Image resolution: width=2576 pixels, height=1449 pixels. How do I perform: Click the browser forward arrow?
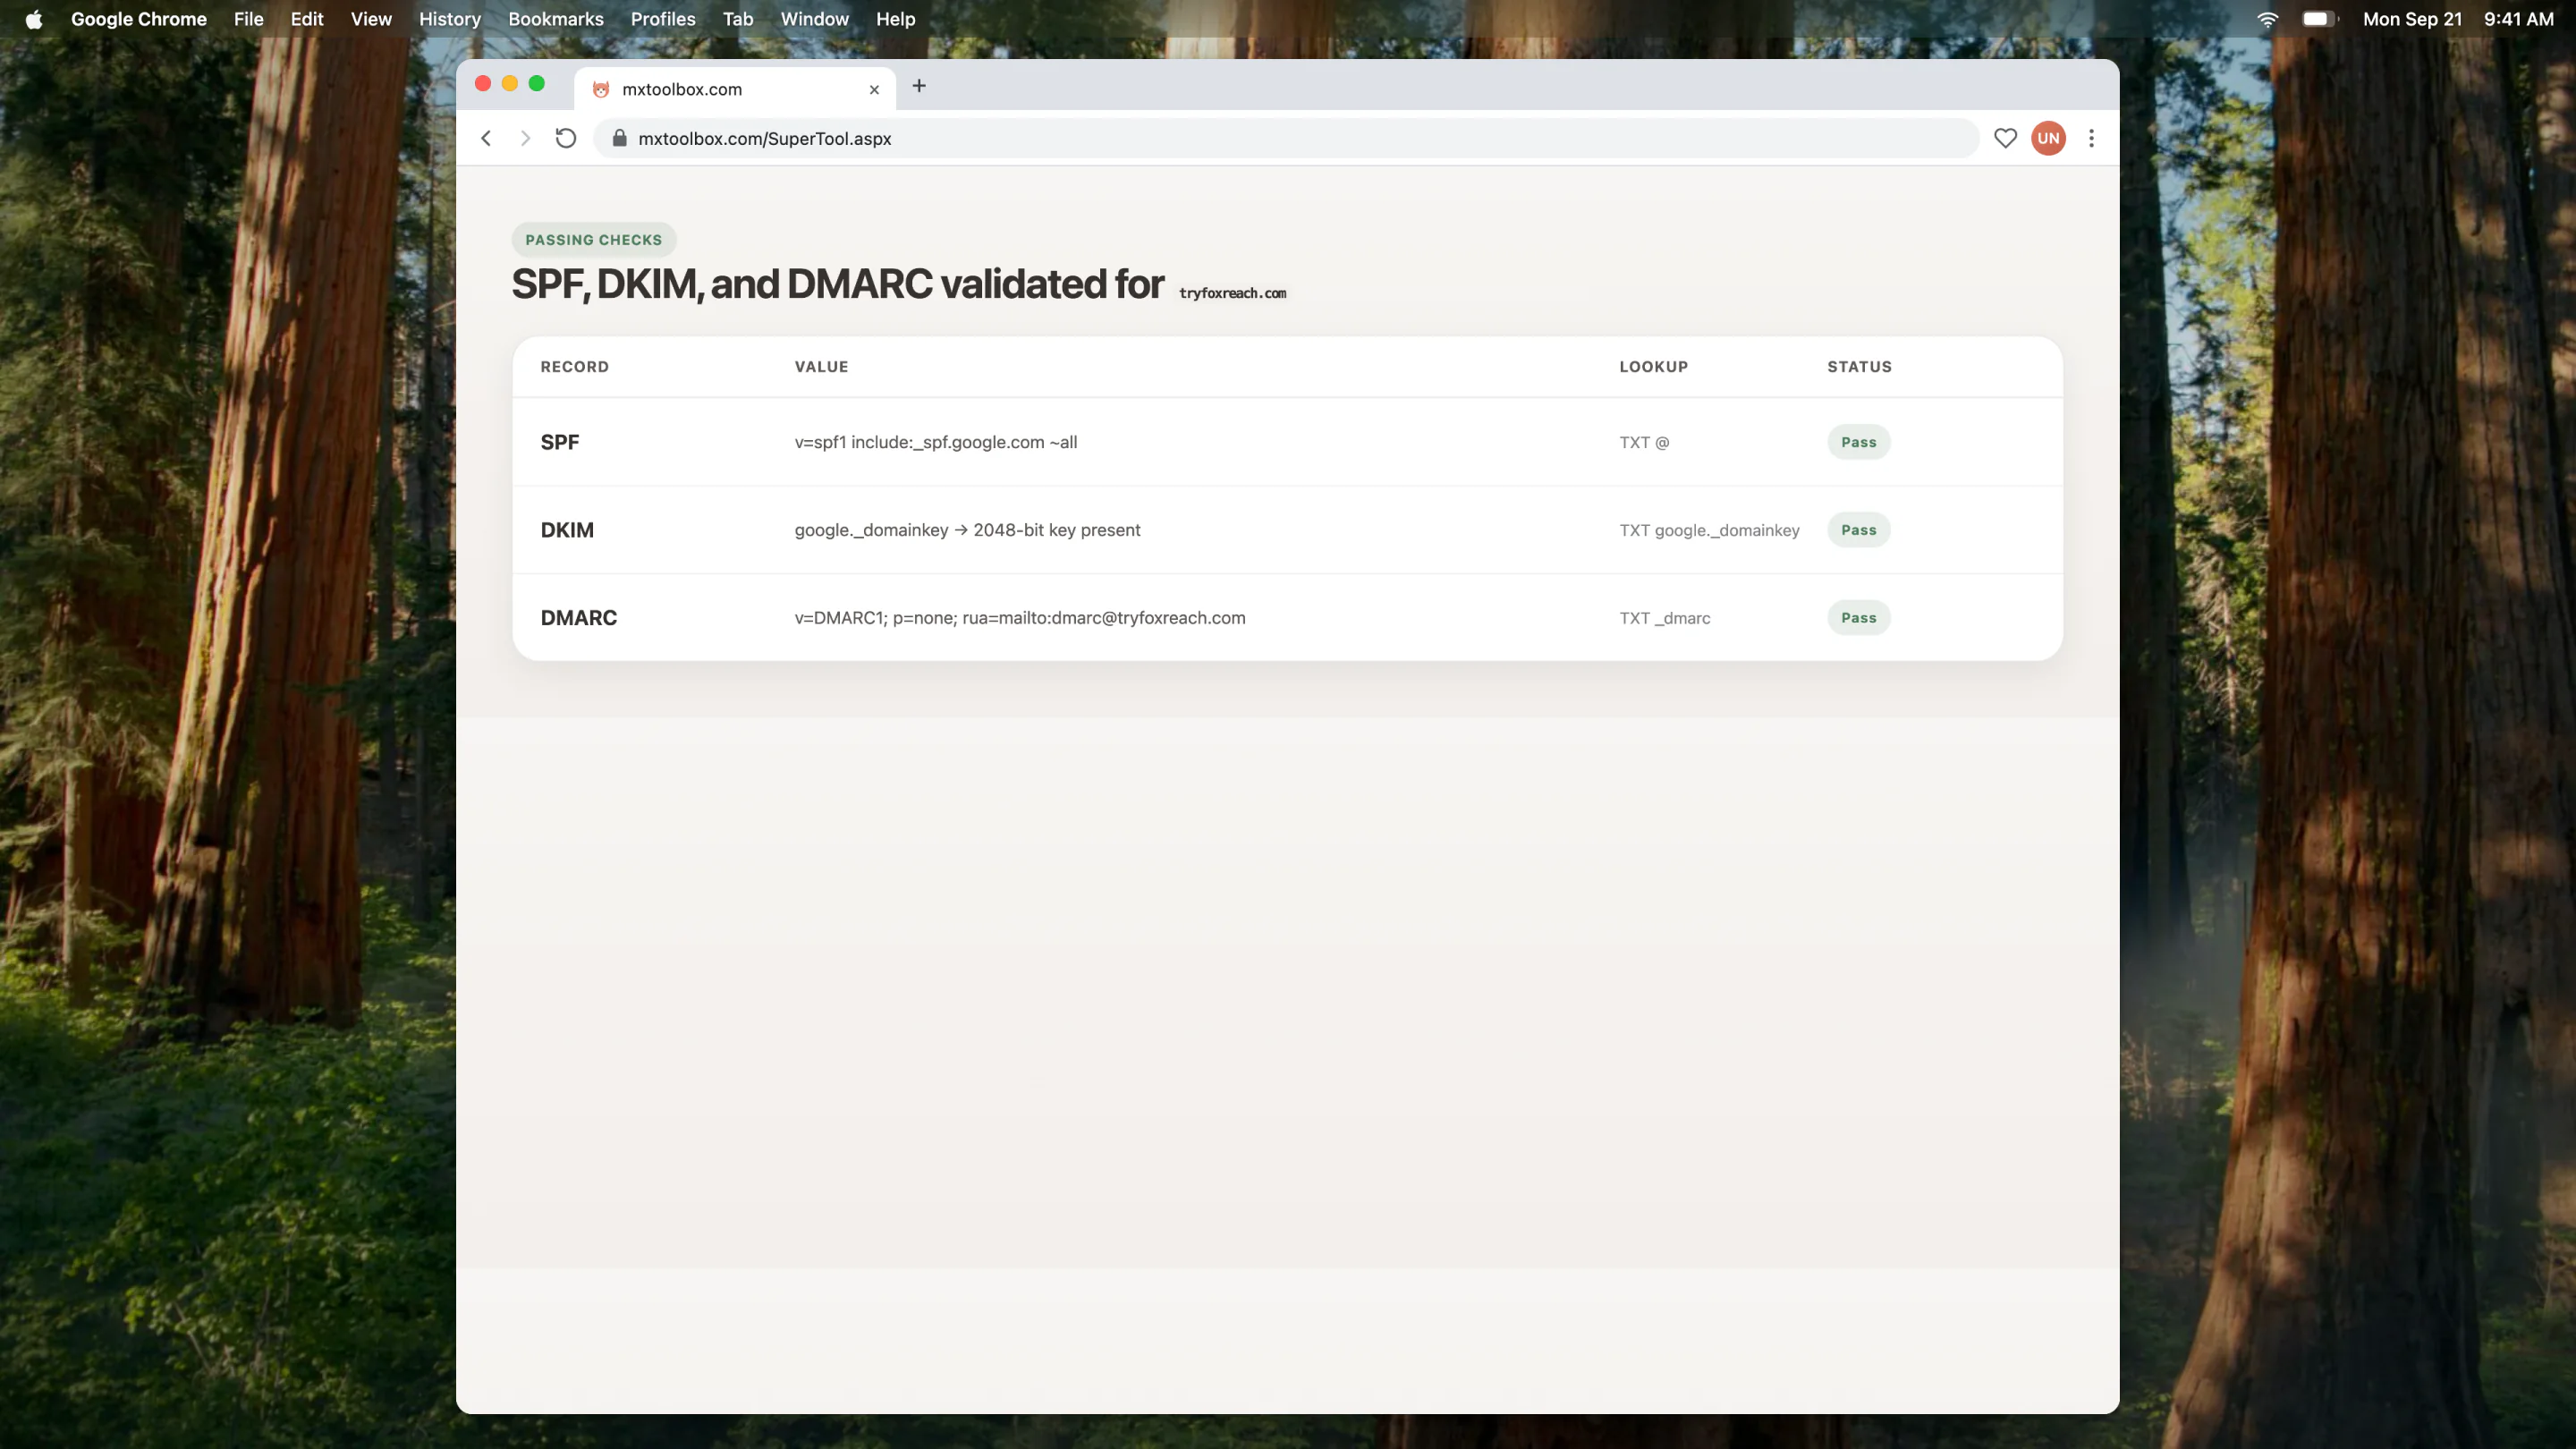(x=525, y=138)
